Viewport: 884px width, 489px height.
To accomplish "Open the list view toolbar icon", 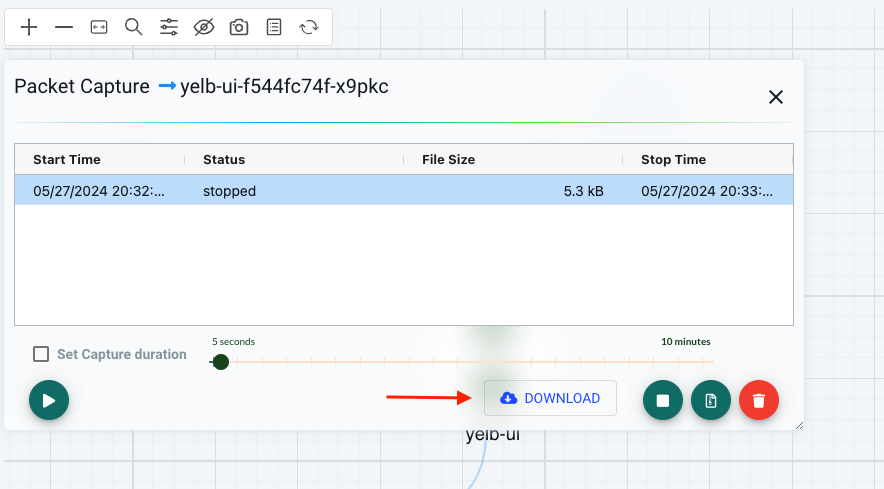I will 274,27.
